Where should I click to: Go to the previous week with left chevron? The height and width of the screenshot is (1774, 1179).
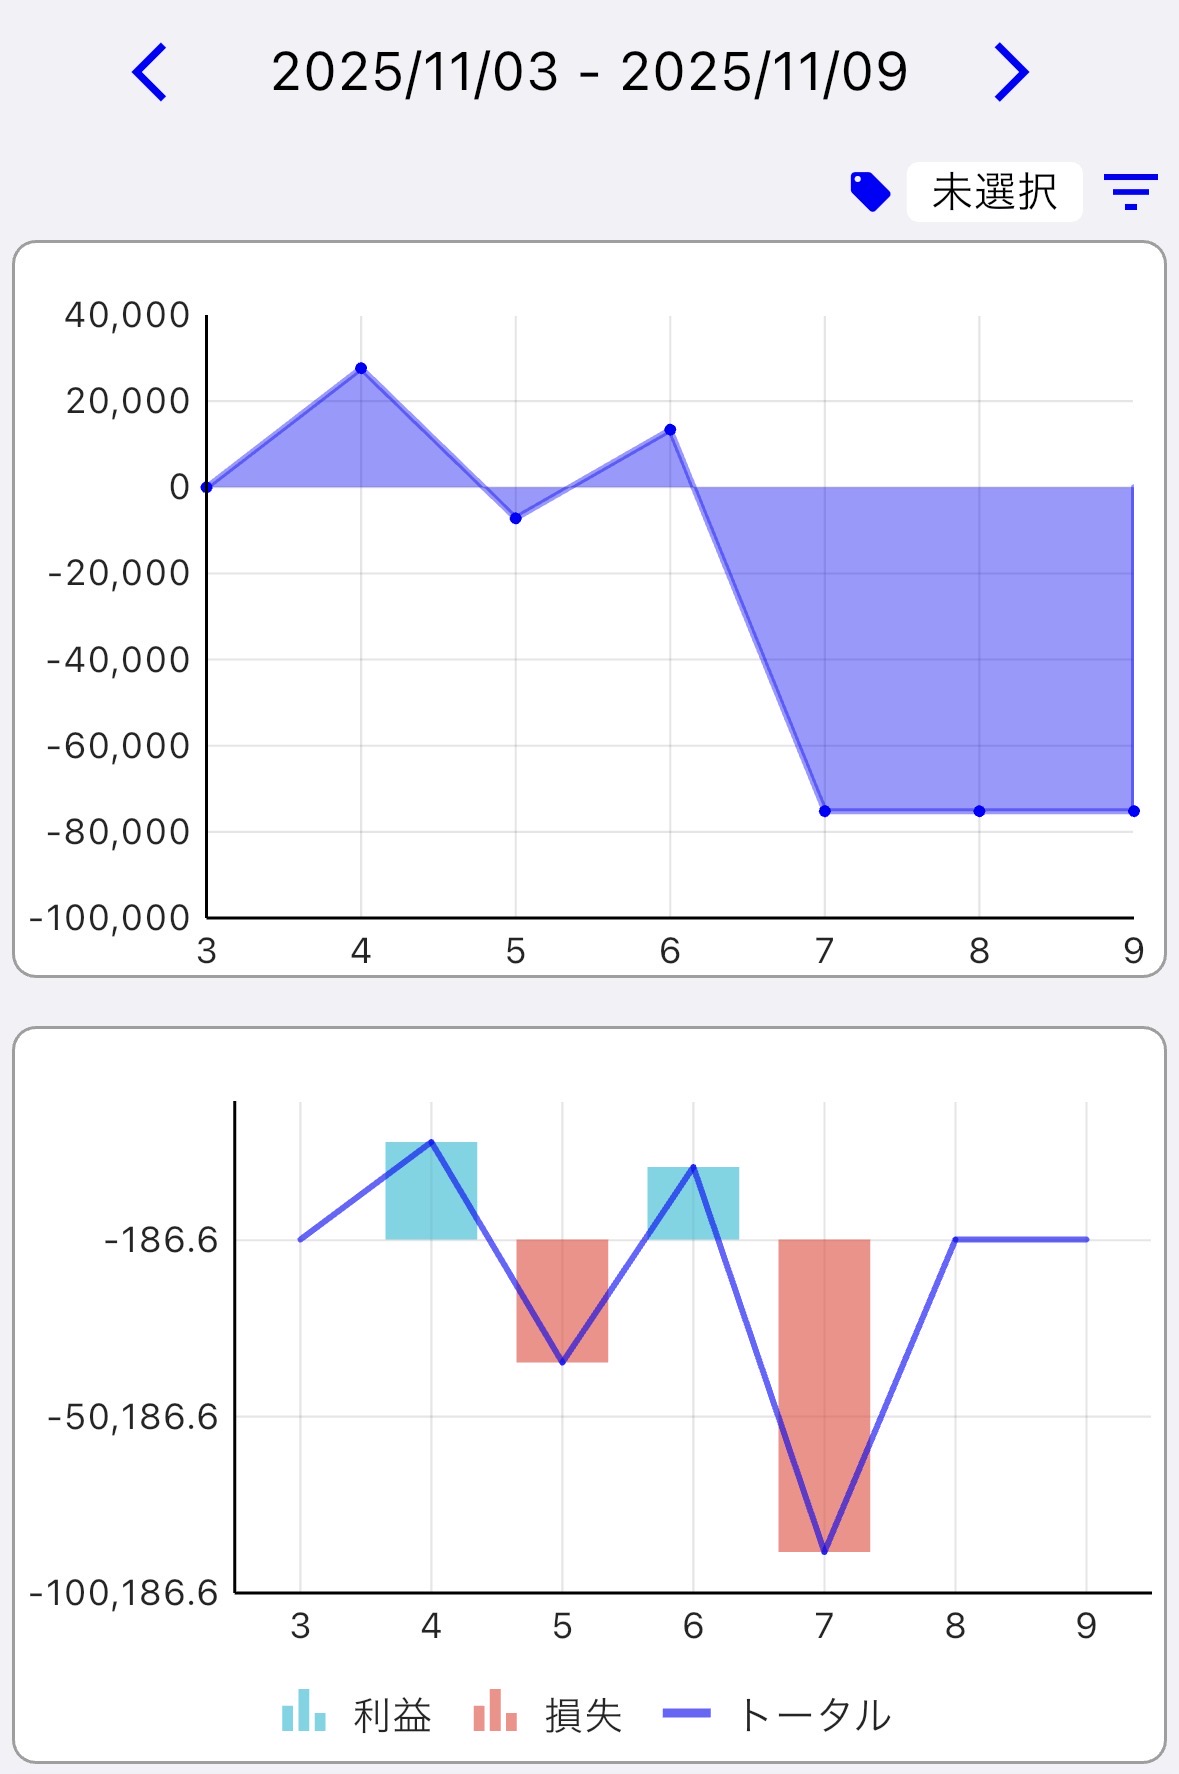click(x=150, y=72)
